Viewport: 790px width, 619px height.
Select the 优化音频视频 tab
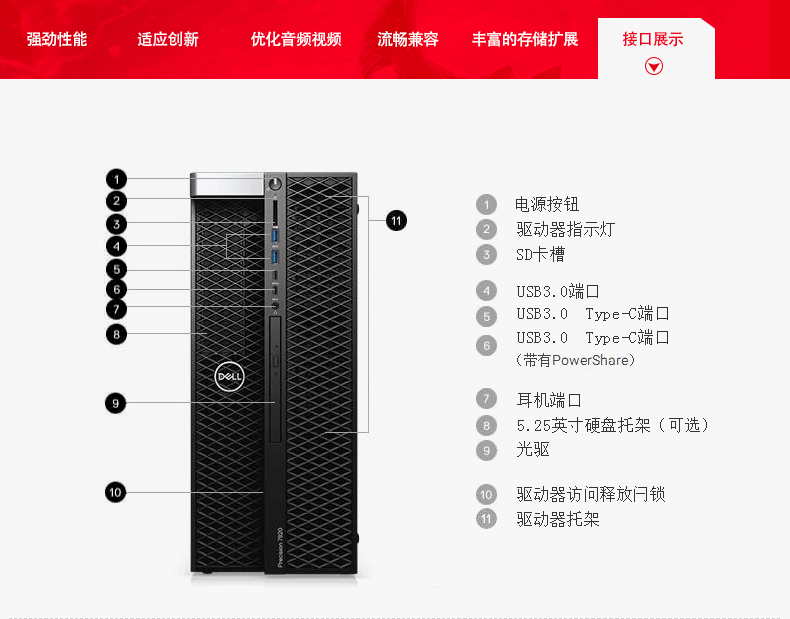pos(296,39)
